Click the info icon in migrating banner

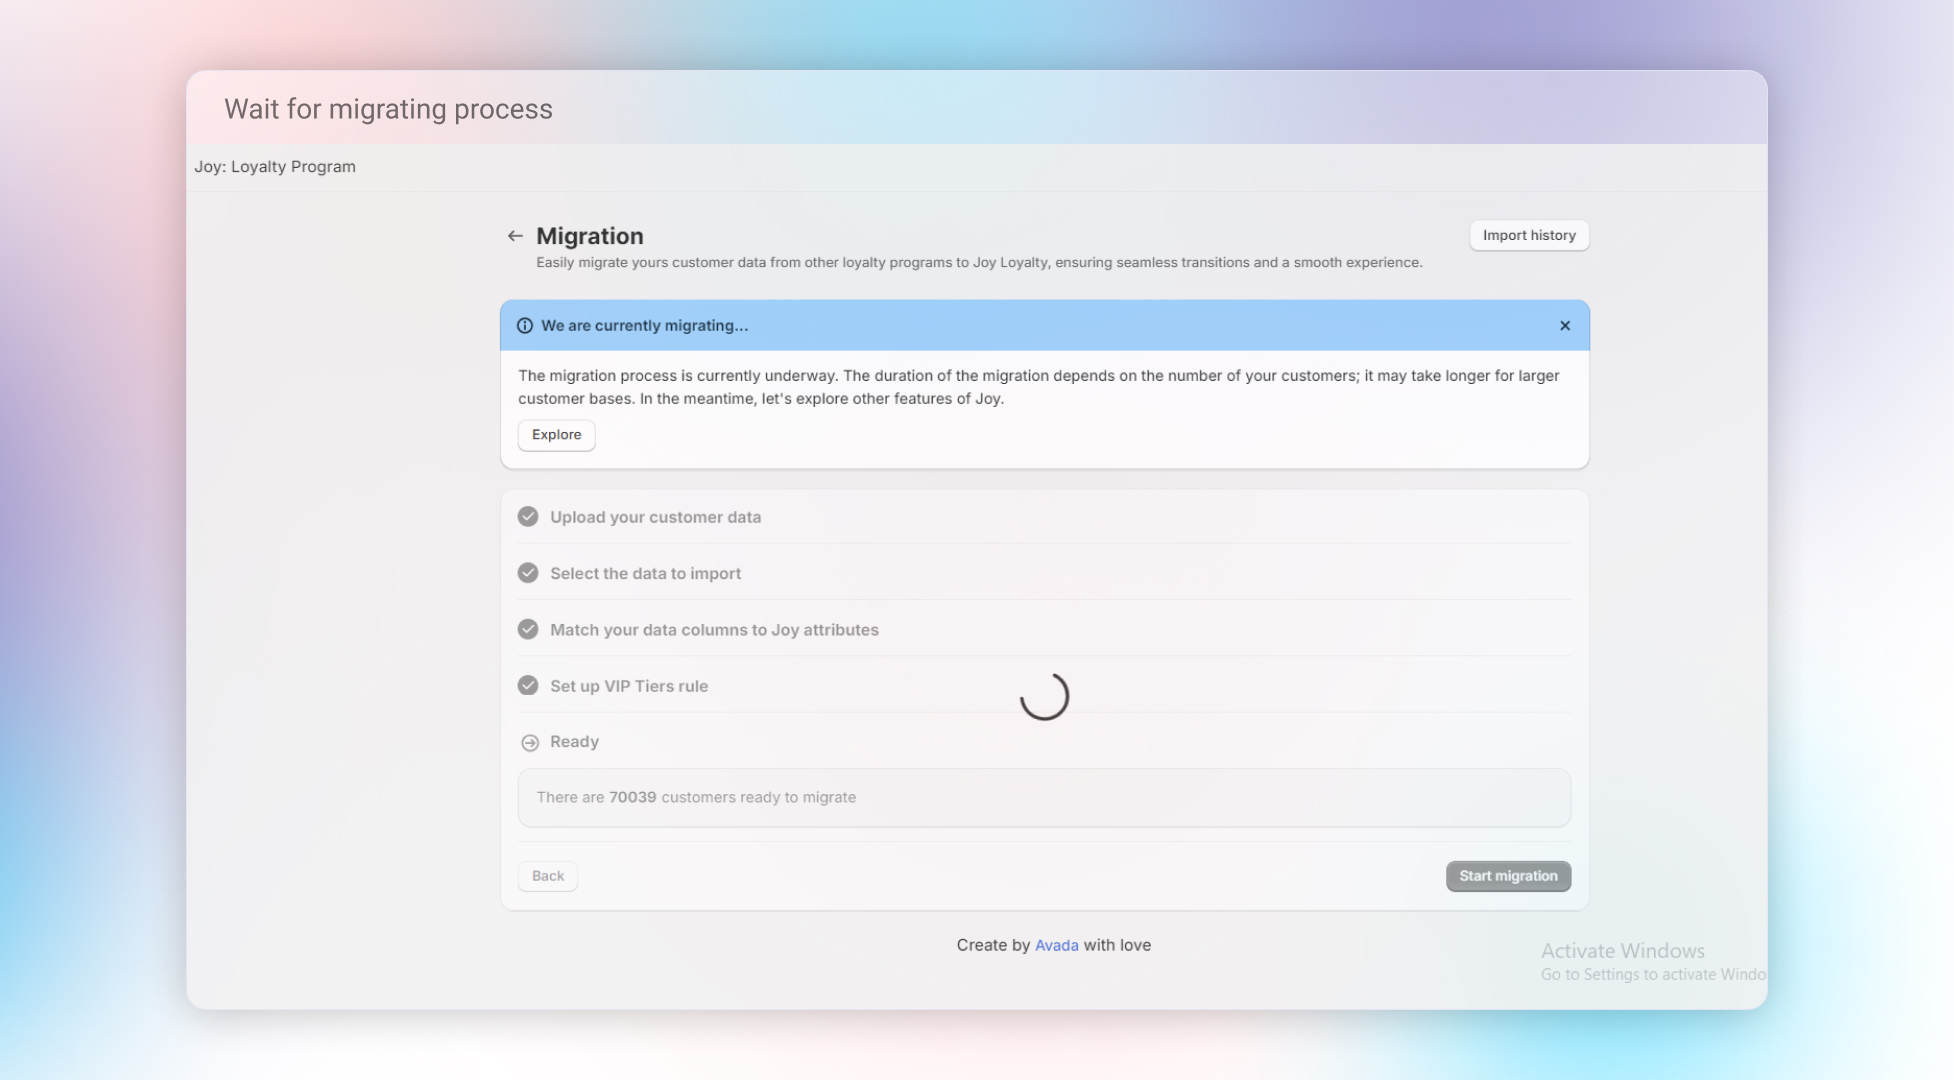coord(524,326)
